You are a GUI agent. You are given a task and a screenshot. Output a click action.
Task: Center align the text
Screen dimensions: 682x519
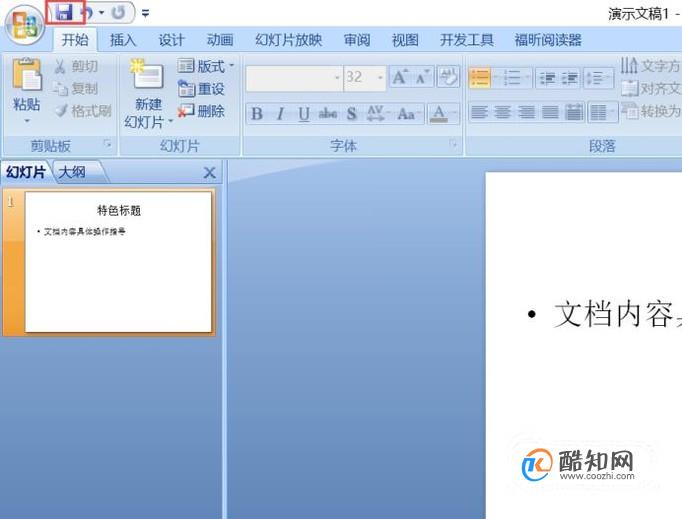pyautogui.click(x=502, y=112)
